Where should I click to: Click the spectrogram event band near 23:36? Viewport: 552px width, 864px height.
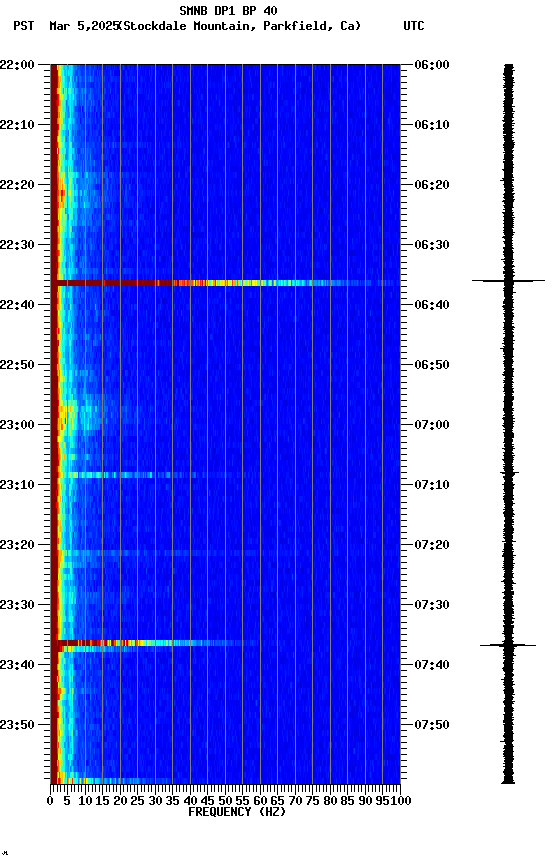[x=154, y=643]
